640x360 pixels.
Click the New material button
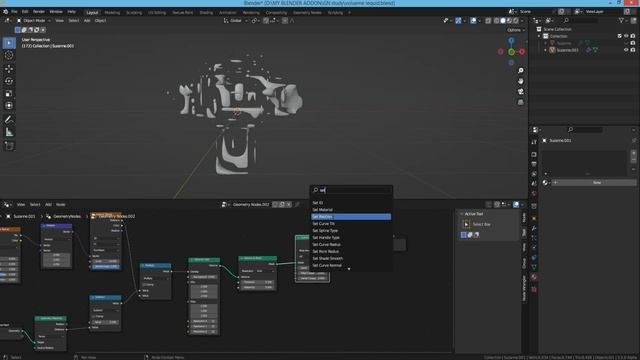point(594,182)
